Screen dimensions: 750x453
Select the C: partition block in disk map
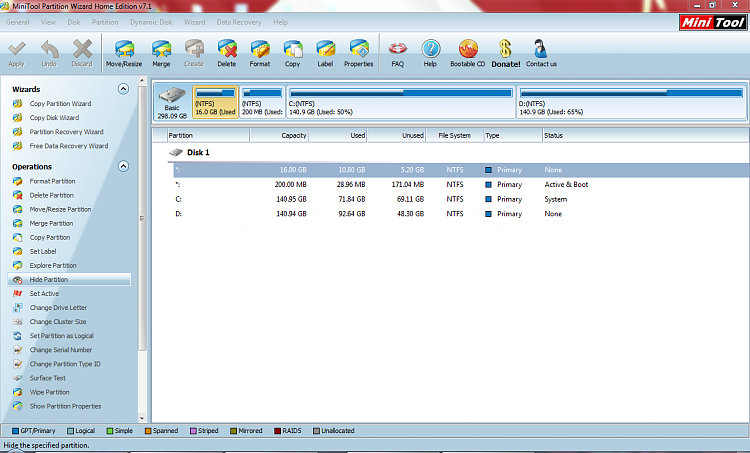(x=401, y=102)
